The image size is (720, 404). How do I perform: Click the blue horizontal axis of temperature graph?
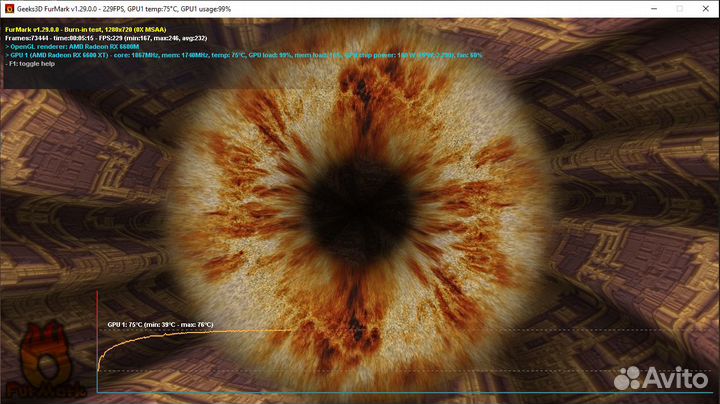[x=404, y=393]
